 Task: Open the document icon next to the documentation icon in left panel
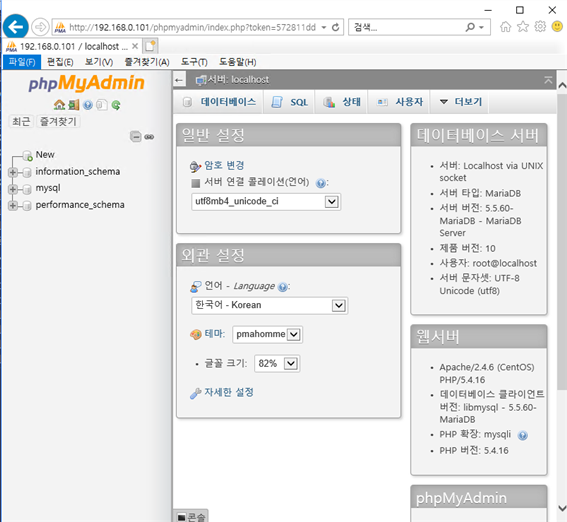tap(102, 105)
